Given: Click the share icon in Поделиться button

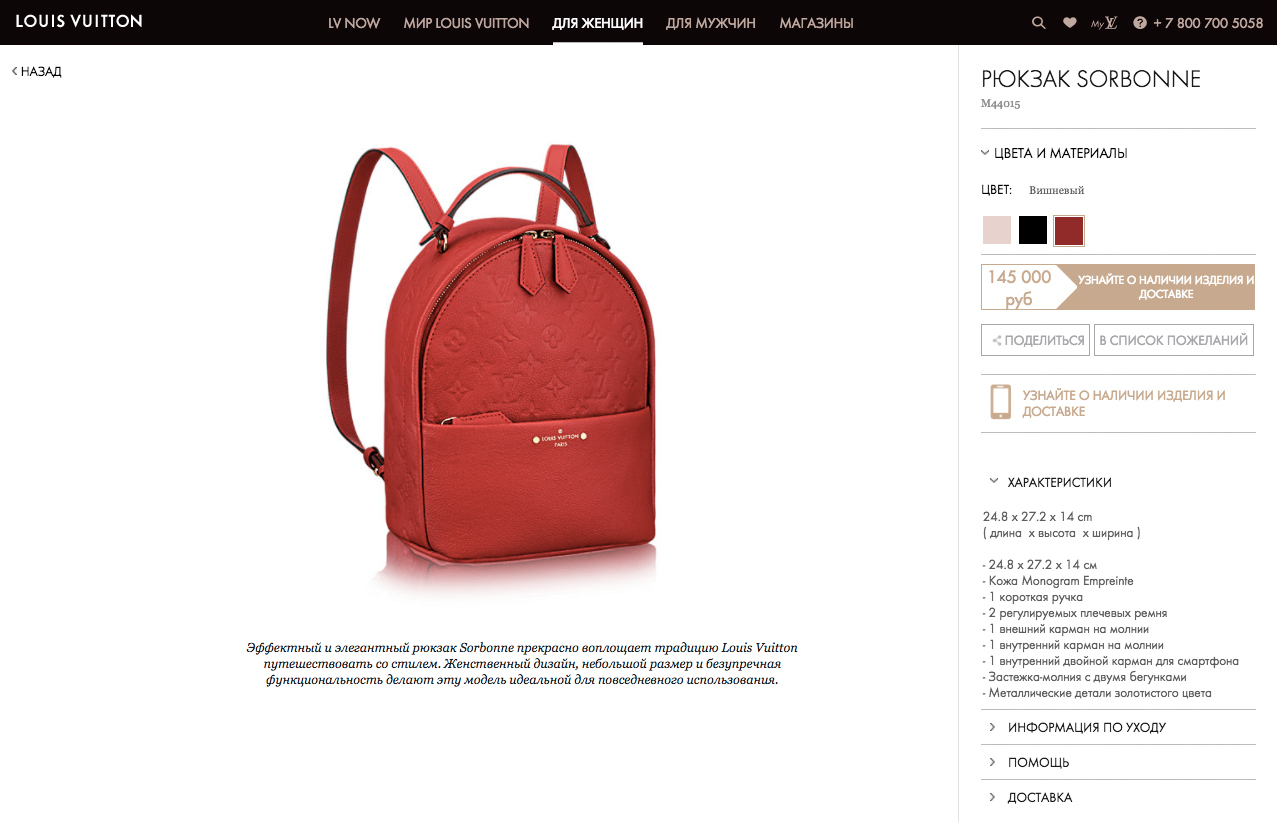Looking at the screenshot, I should [x=996, y=341].
